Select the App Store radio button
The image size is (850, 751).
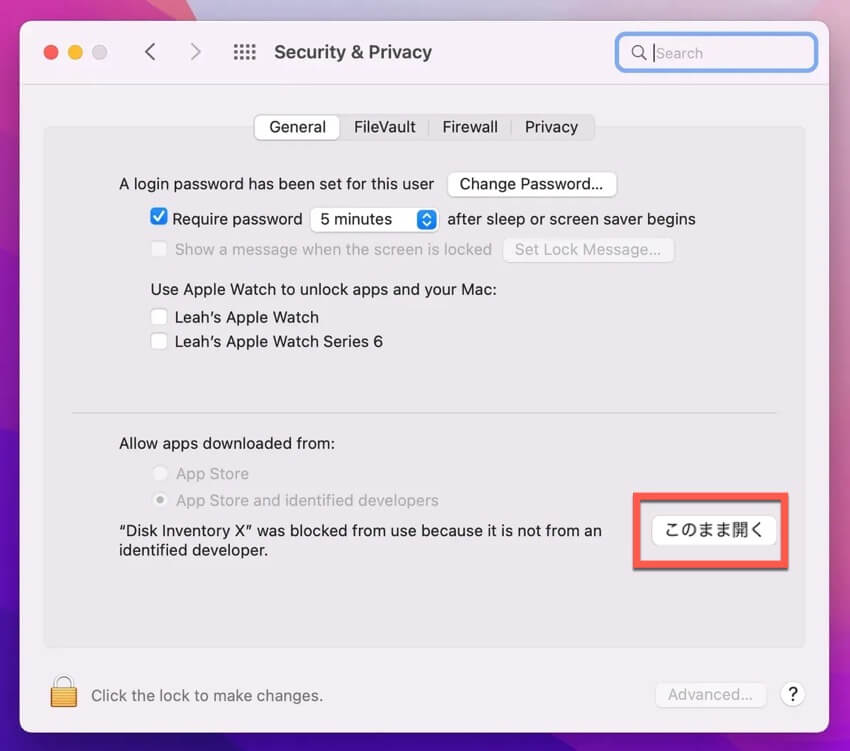[x=158, y=474]
